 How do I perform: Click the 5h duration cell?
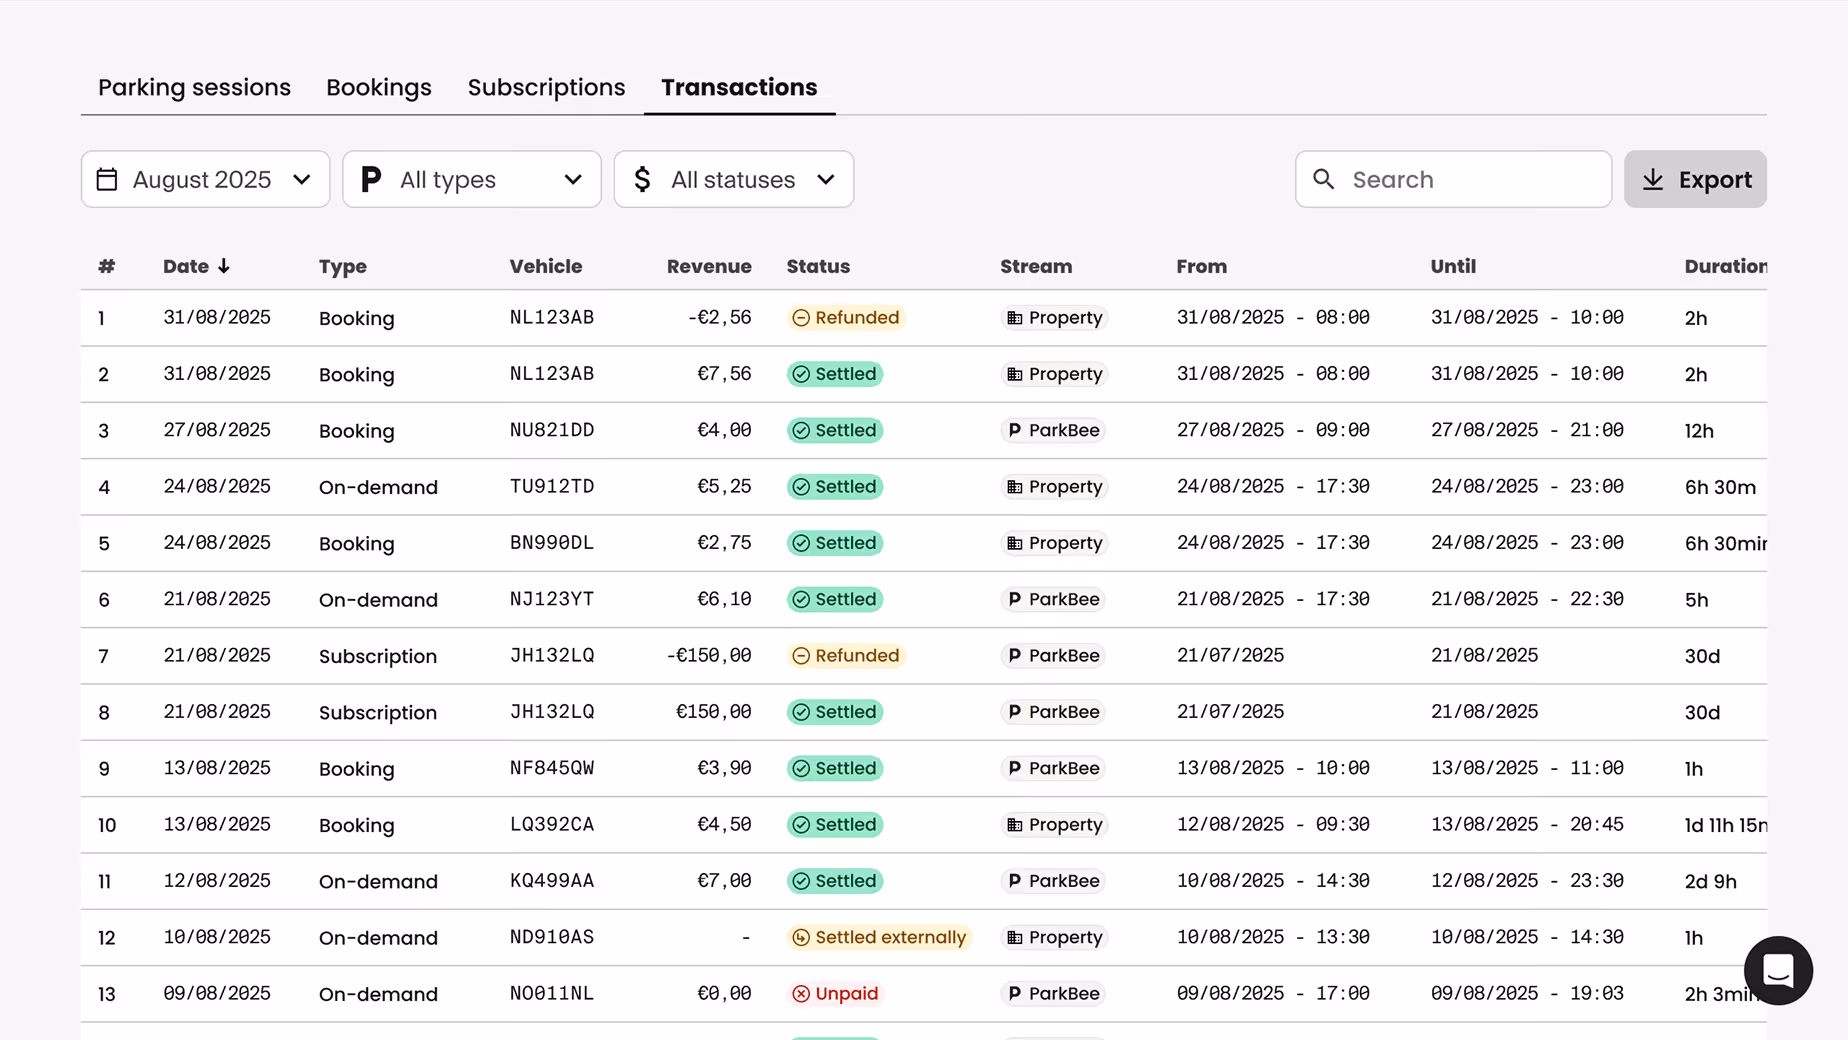[x=1696, y=600]
